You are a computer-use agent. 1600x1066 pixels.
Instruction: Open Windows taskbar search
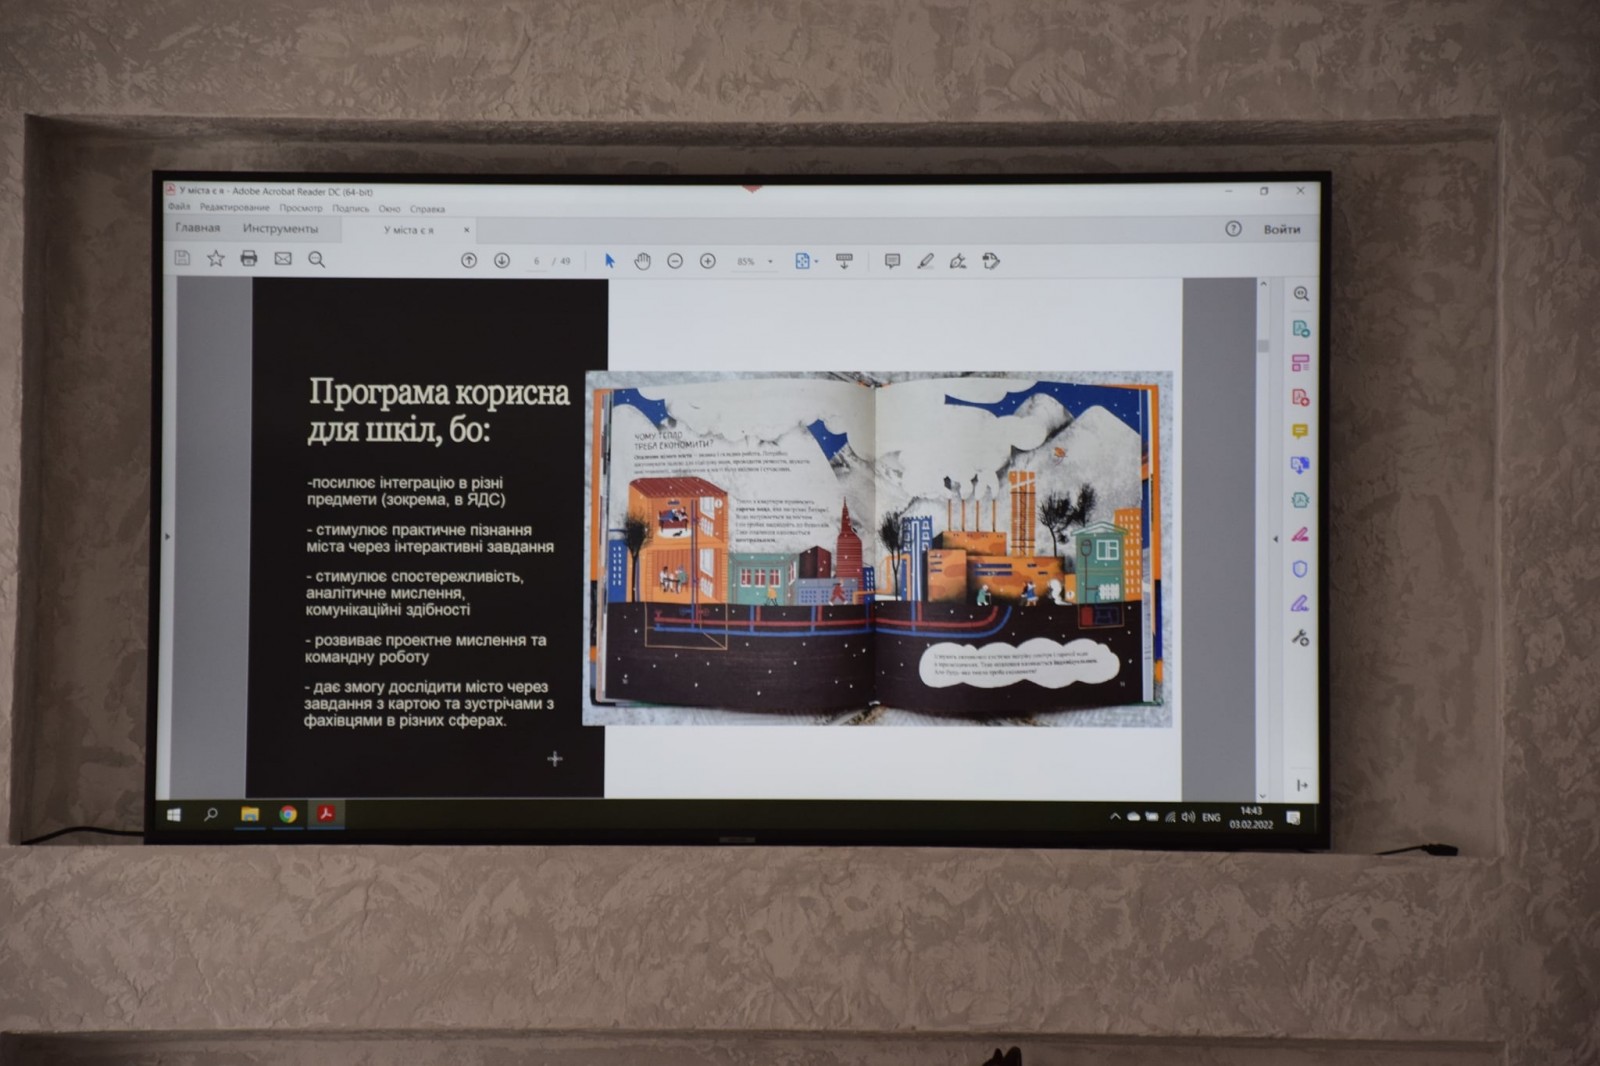tap(211, 815)
